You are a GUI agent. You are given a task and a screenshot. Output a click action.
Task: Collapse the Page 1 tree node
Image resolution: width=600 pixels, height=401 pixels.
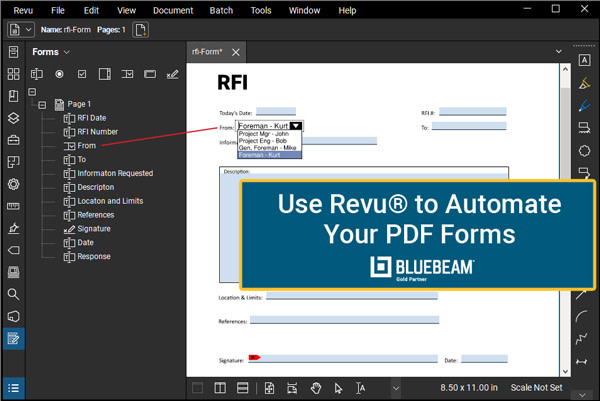pyautogui.click(x=42, y=105)
